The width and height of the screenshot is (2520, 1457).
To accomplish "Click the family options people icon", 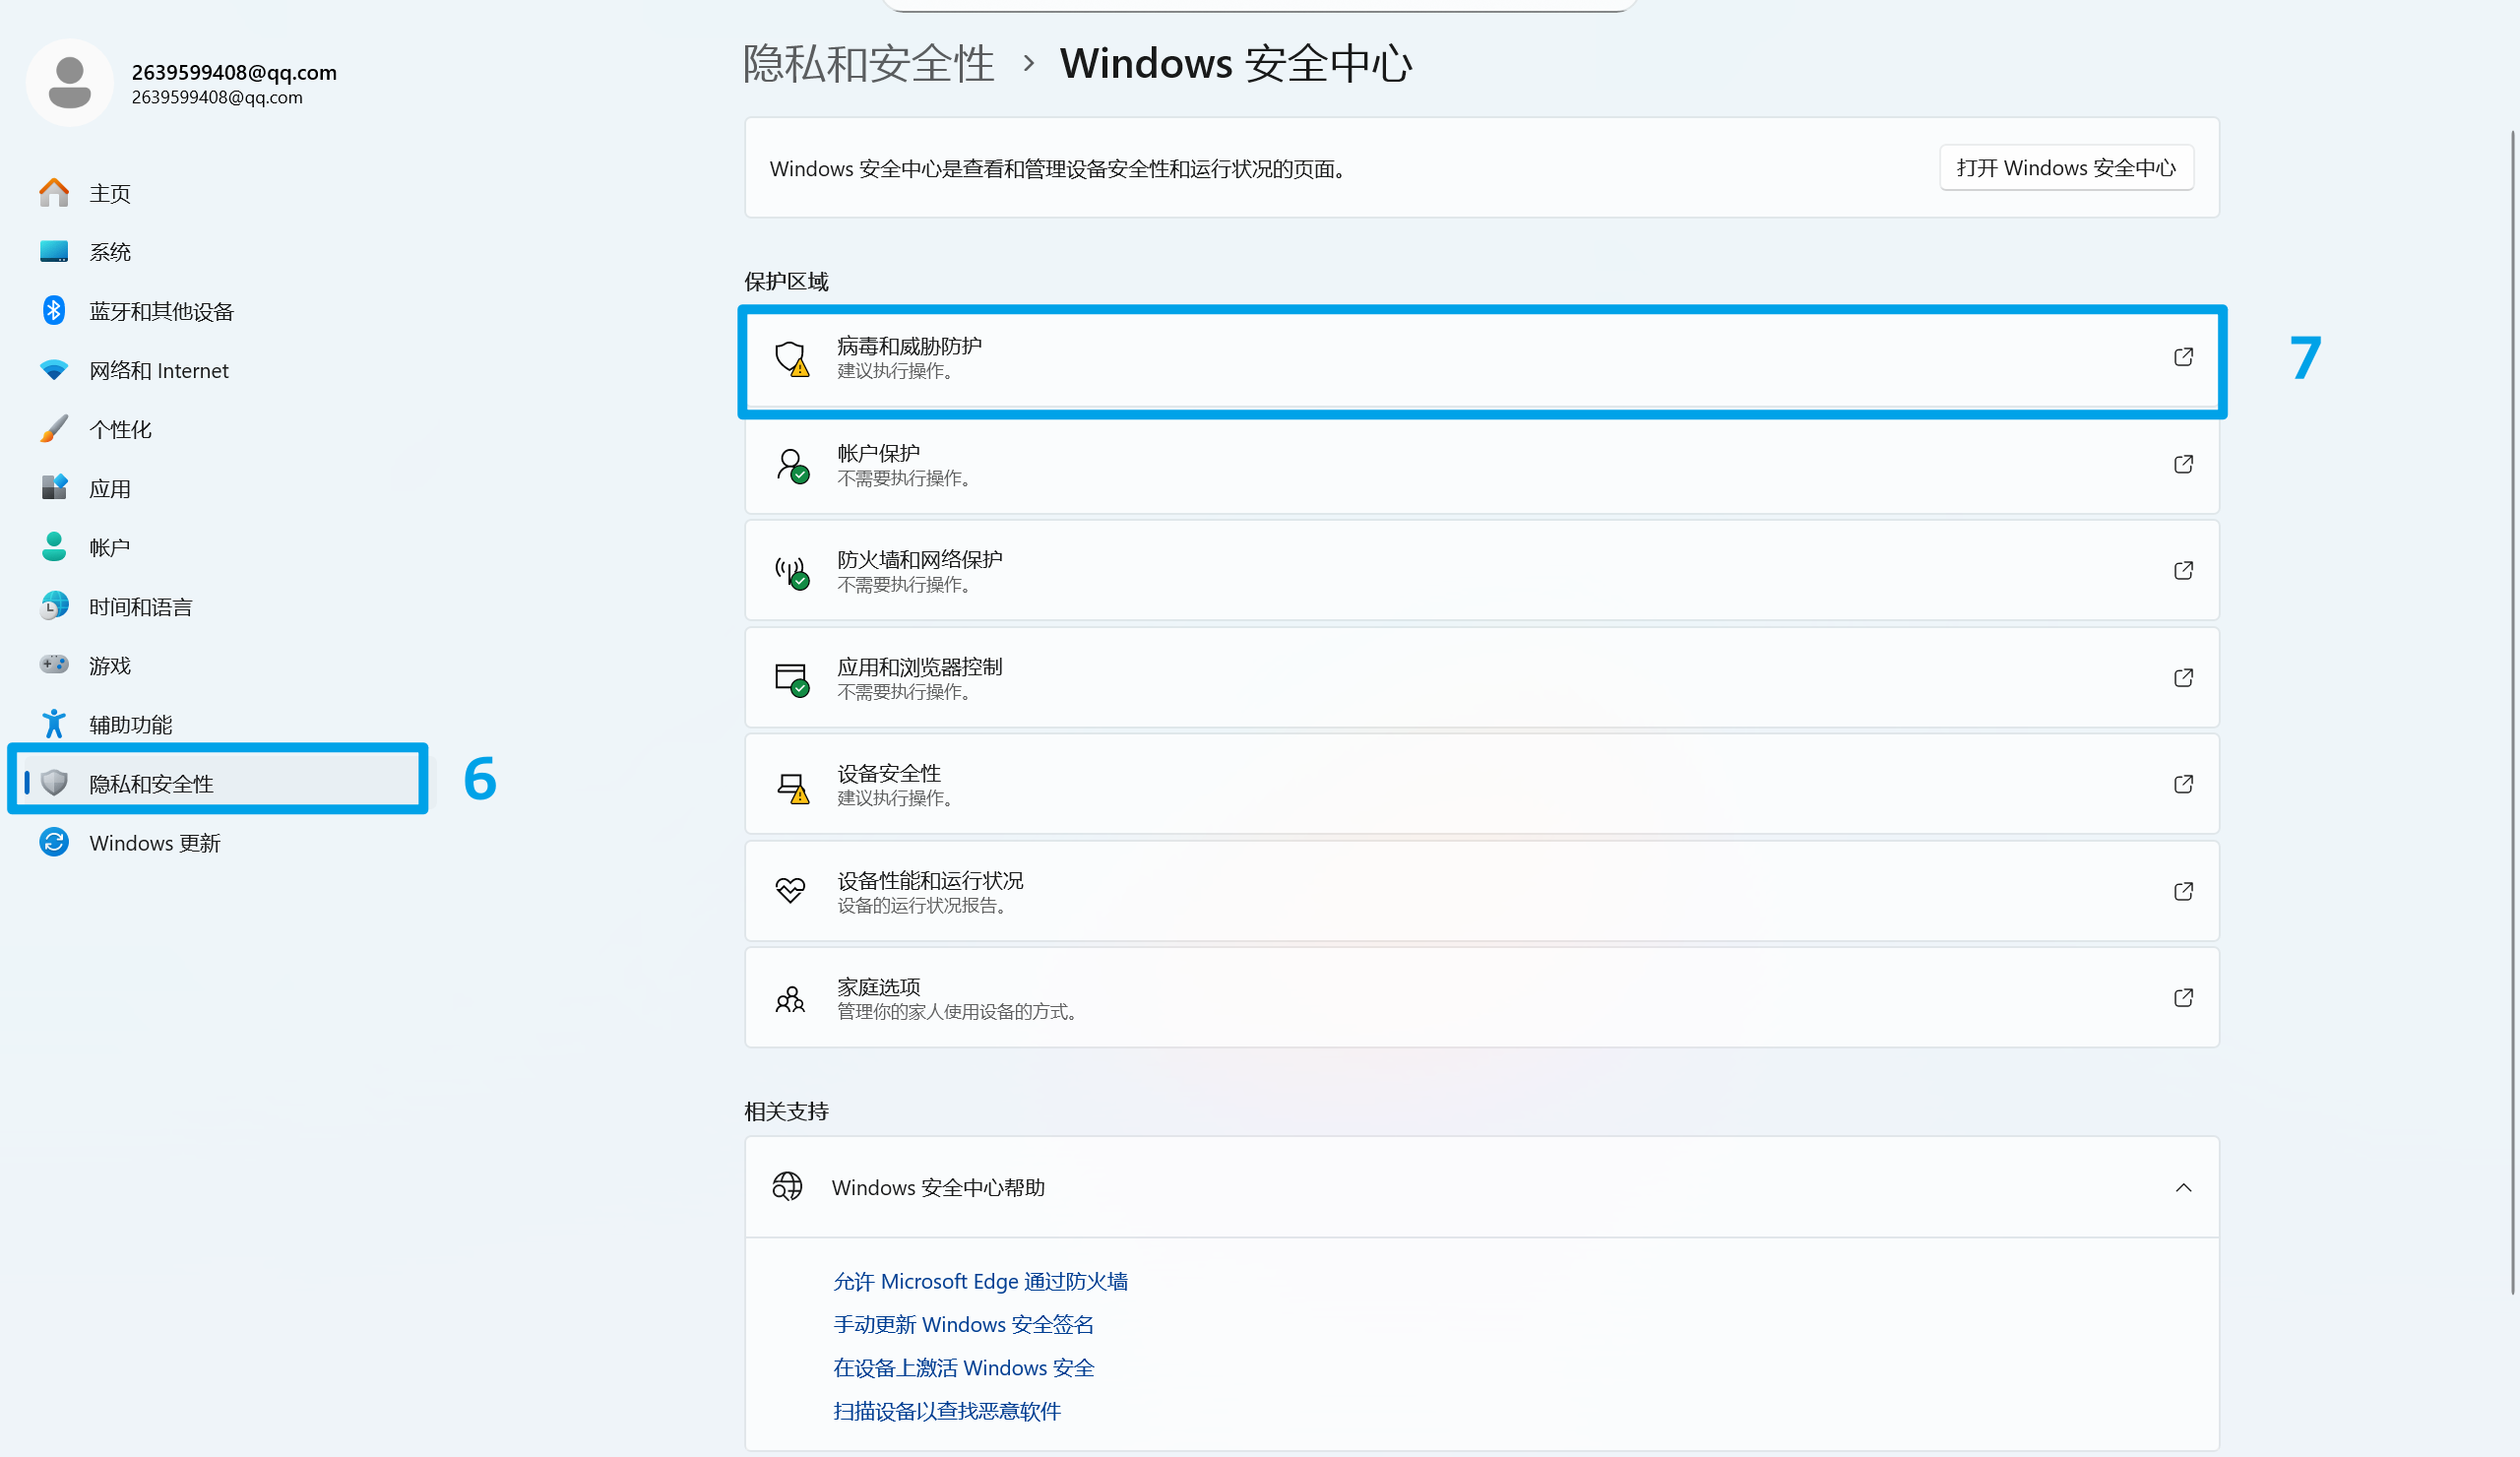I will point(790,998).
